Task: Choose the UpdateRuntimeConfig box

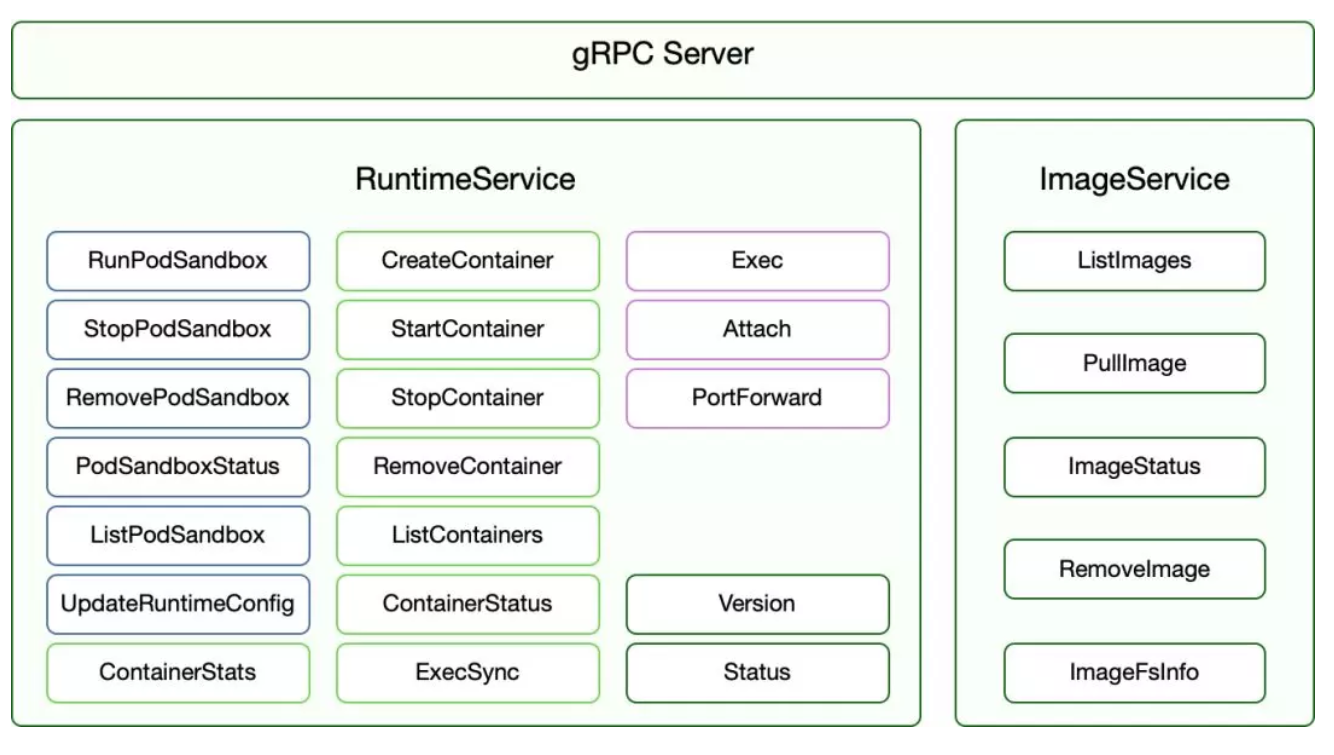Action: point(177,604)
